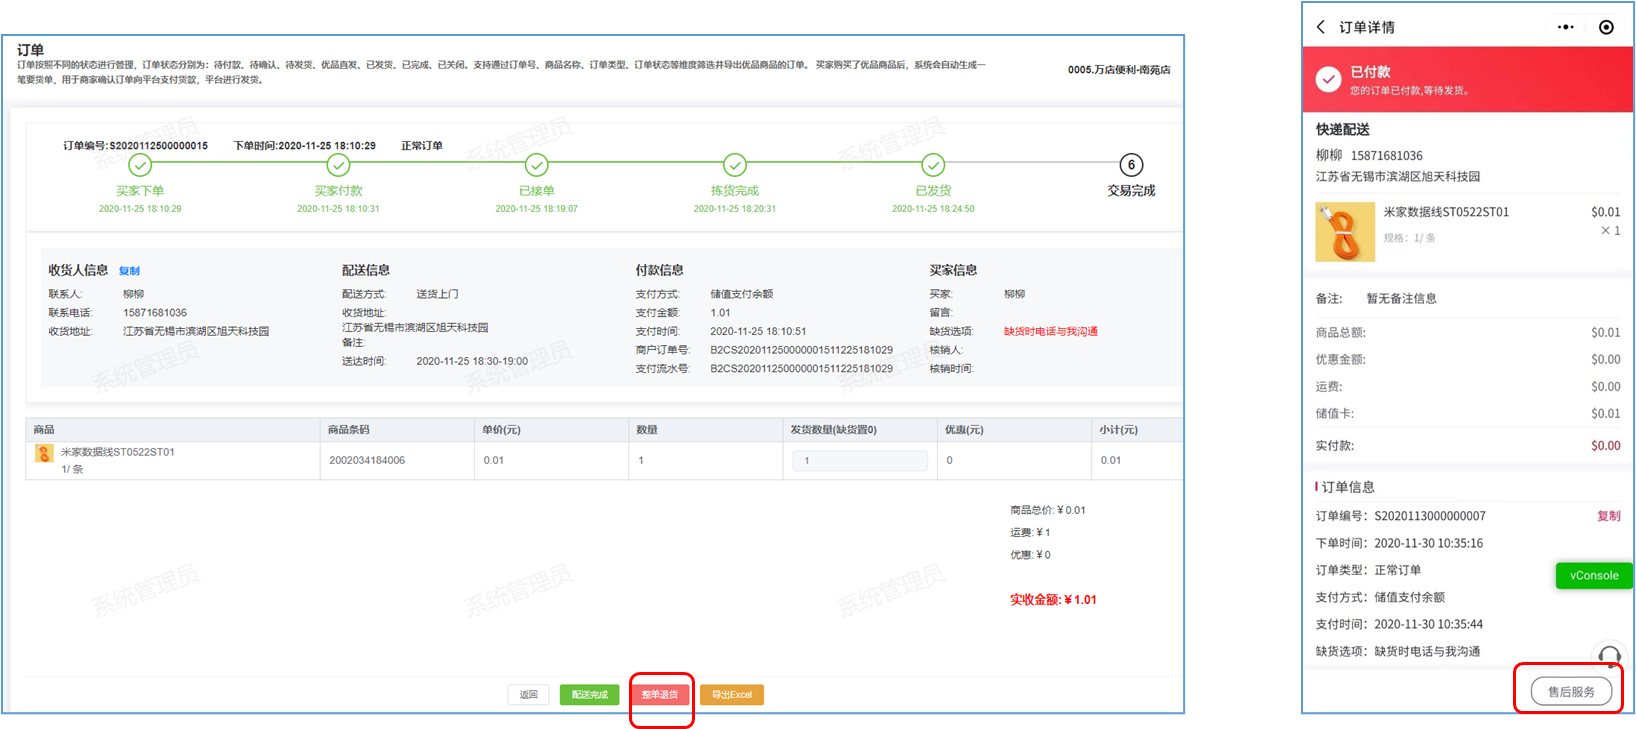Viewport: 1636px width, 729px height.
Task: Tap the 快递配送 heading in the mobile view
Action: [x=1343, y=130]
